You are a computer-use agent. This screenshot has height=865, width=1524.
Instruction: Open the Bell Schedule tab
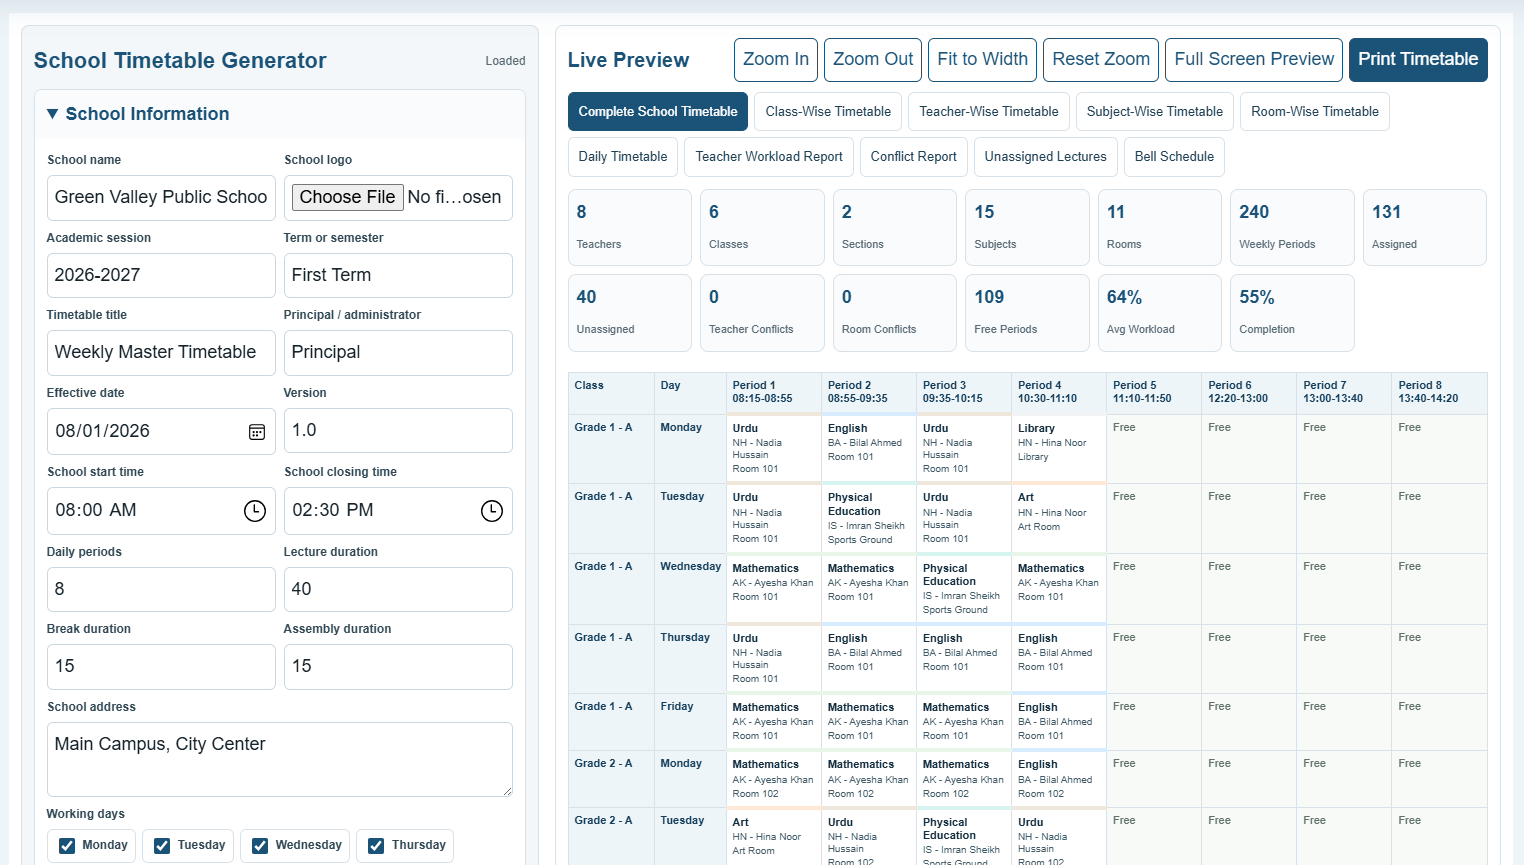tap(1174, 157)
